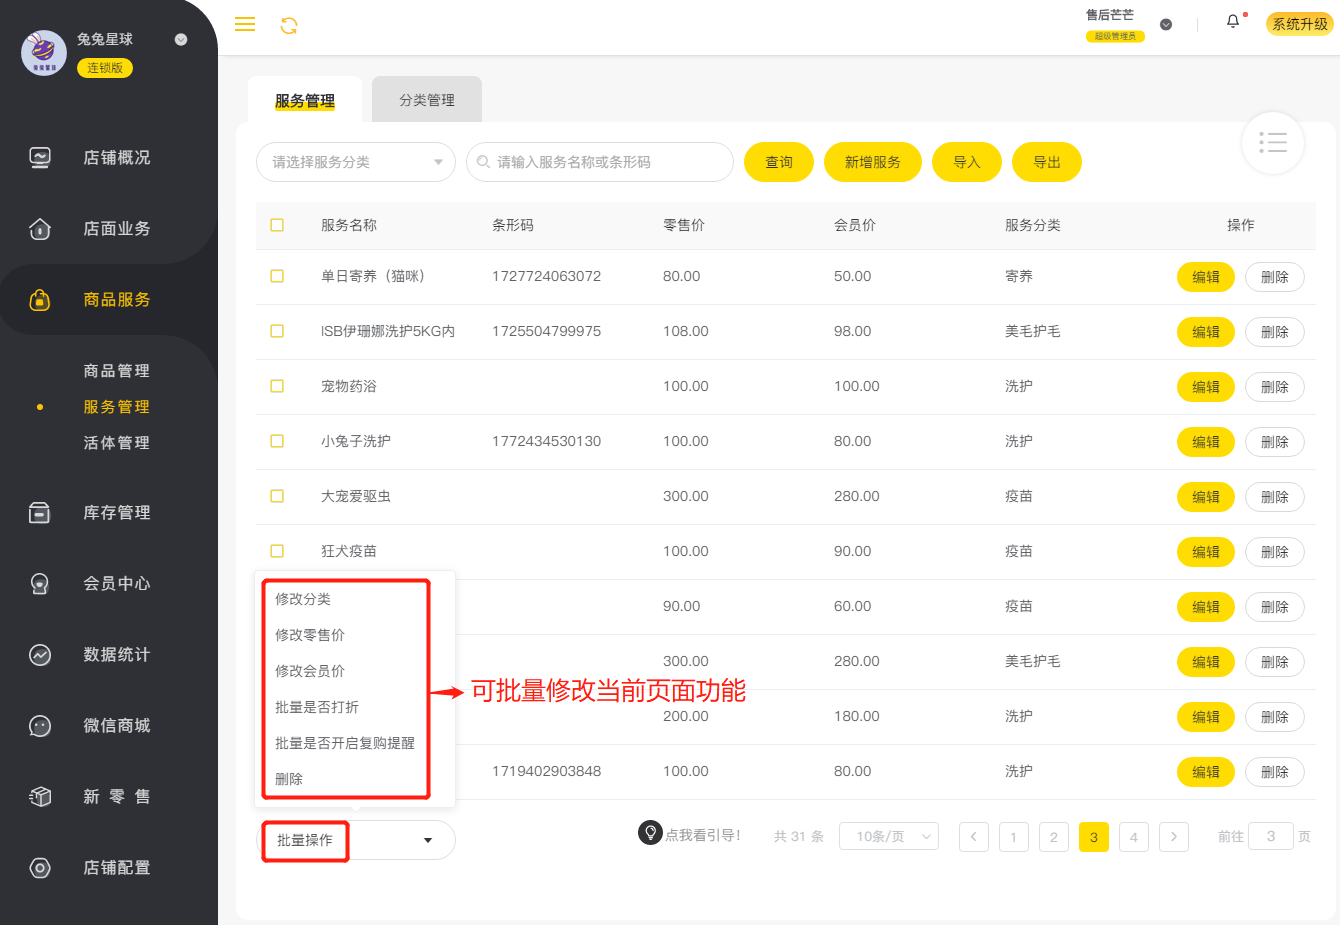
Task: Click the 数据统计 chart icon
Action: click(x=40, y=655)
